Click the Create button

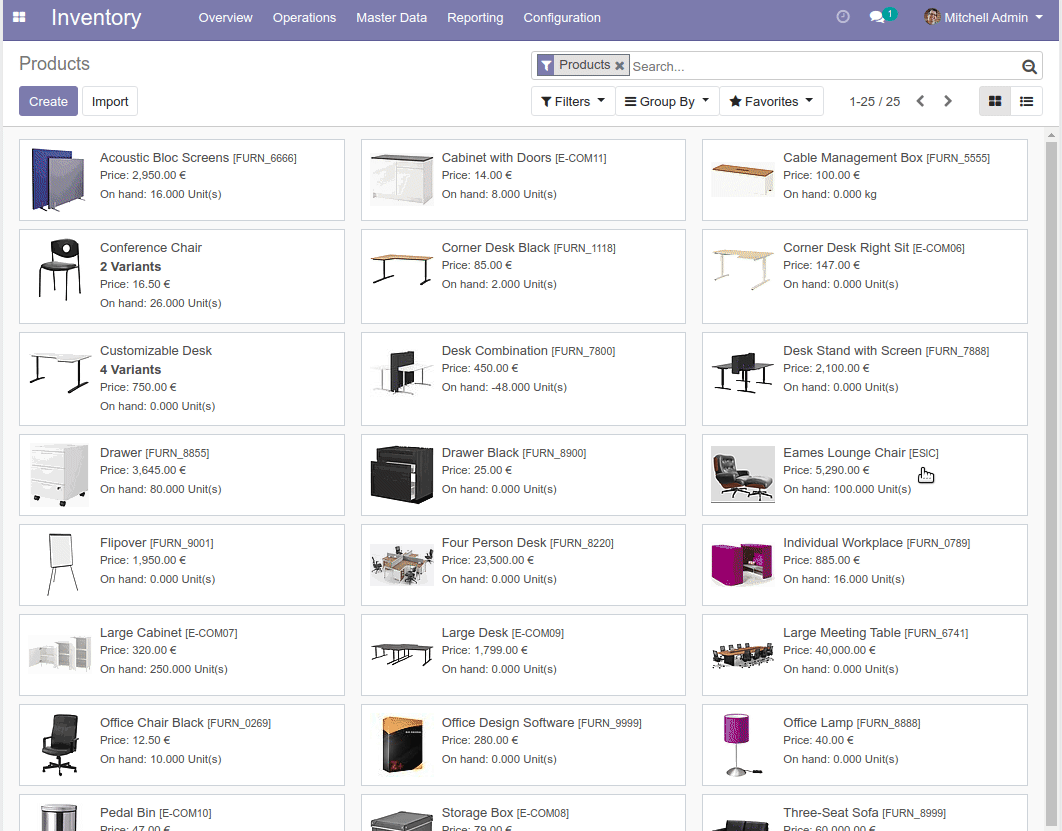point(48,101)
